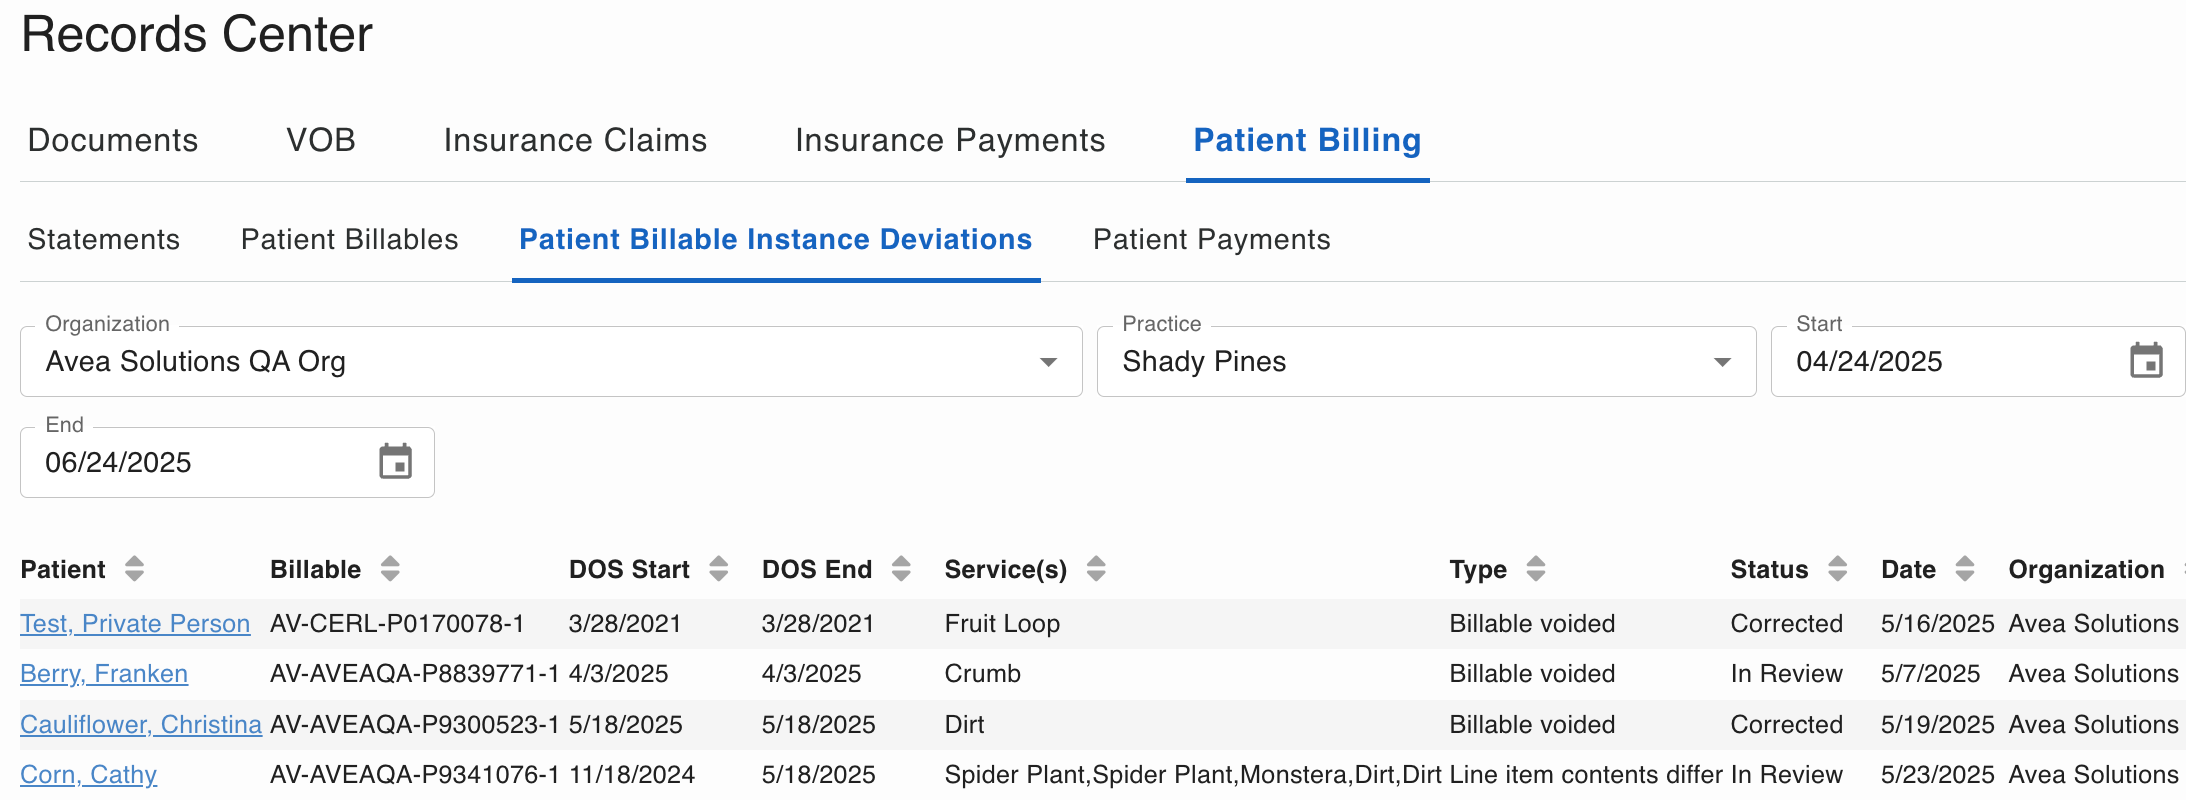Sort table by Date column
The image size is (2186, 800).
(1965, 569)
